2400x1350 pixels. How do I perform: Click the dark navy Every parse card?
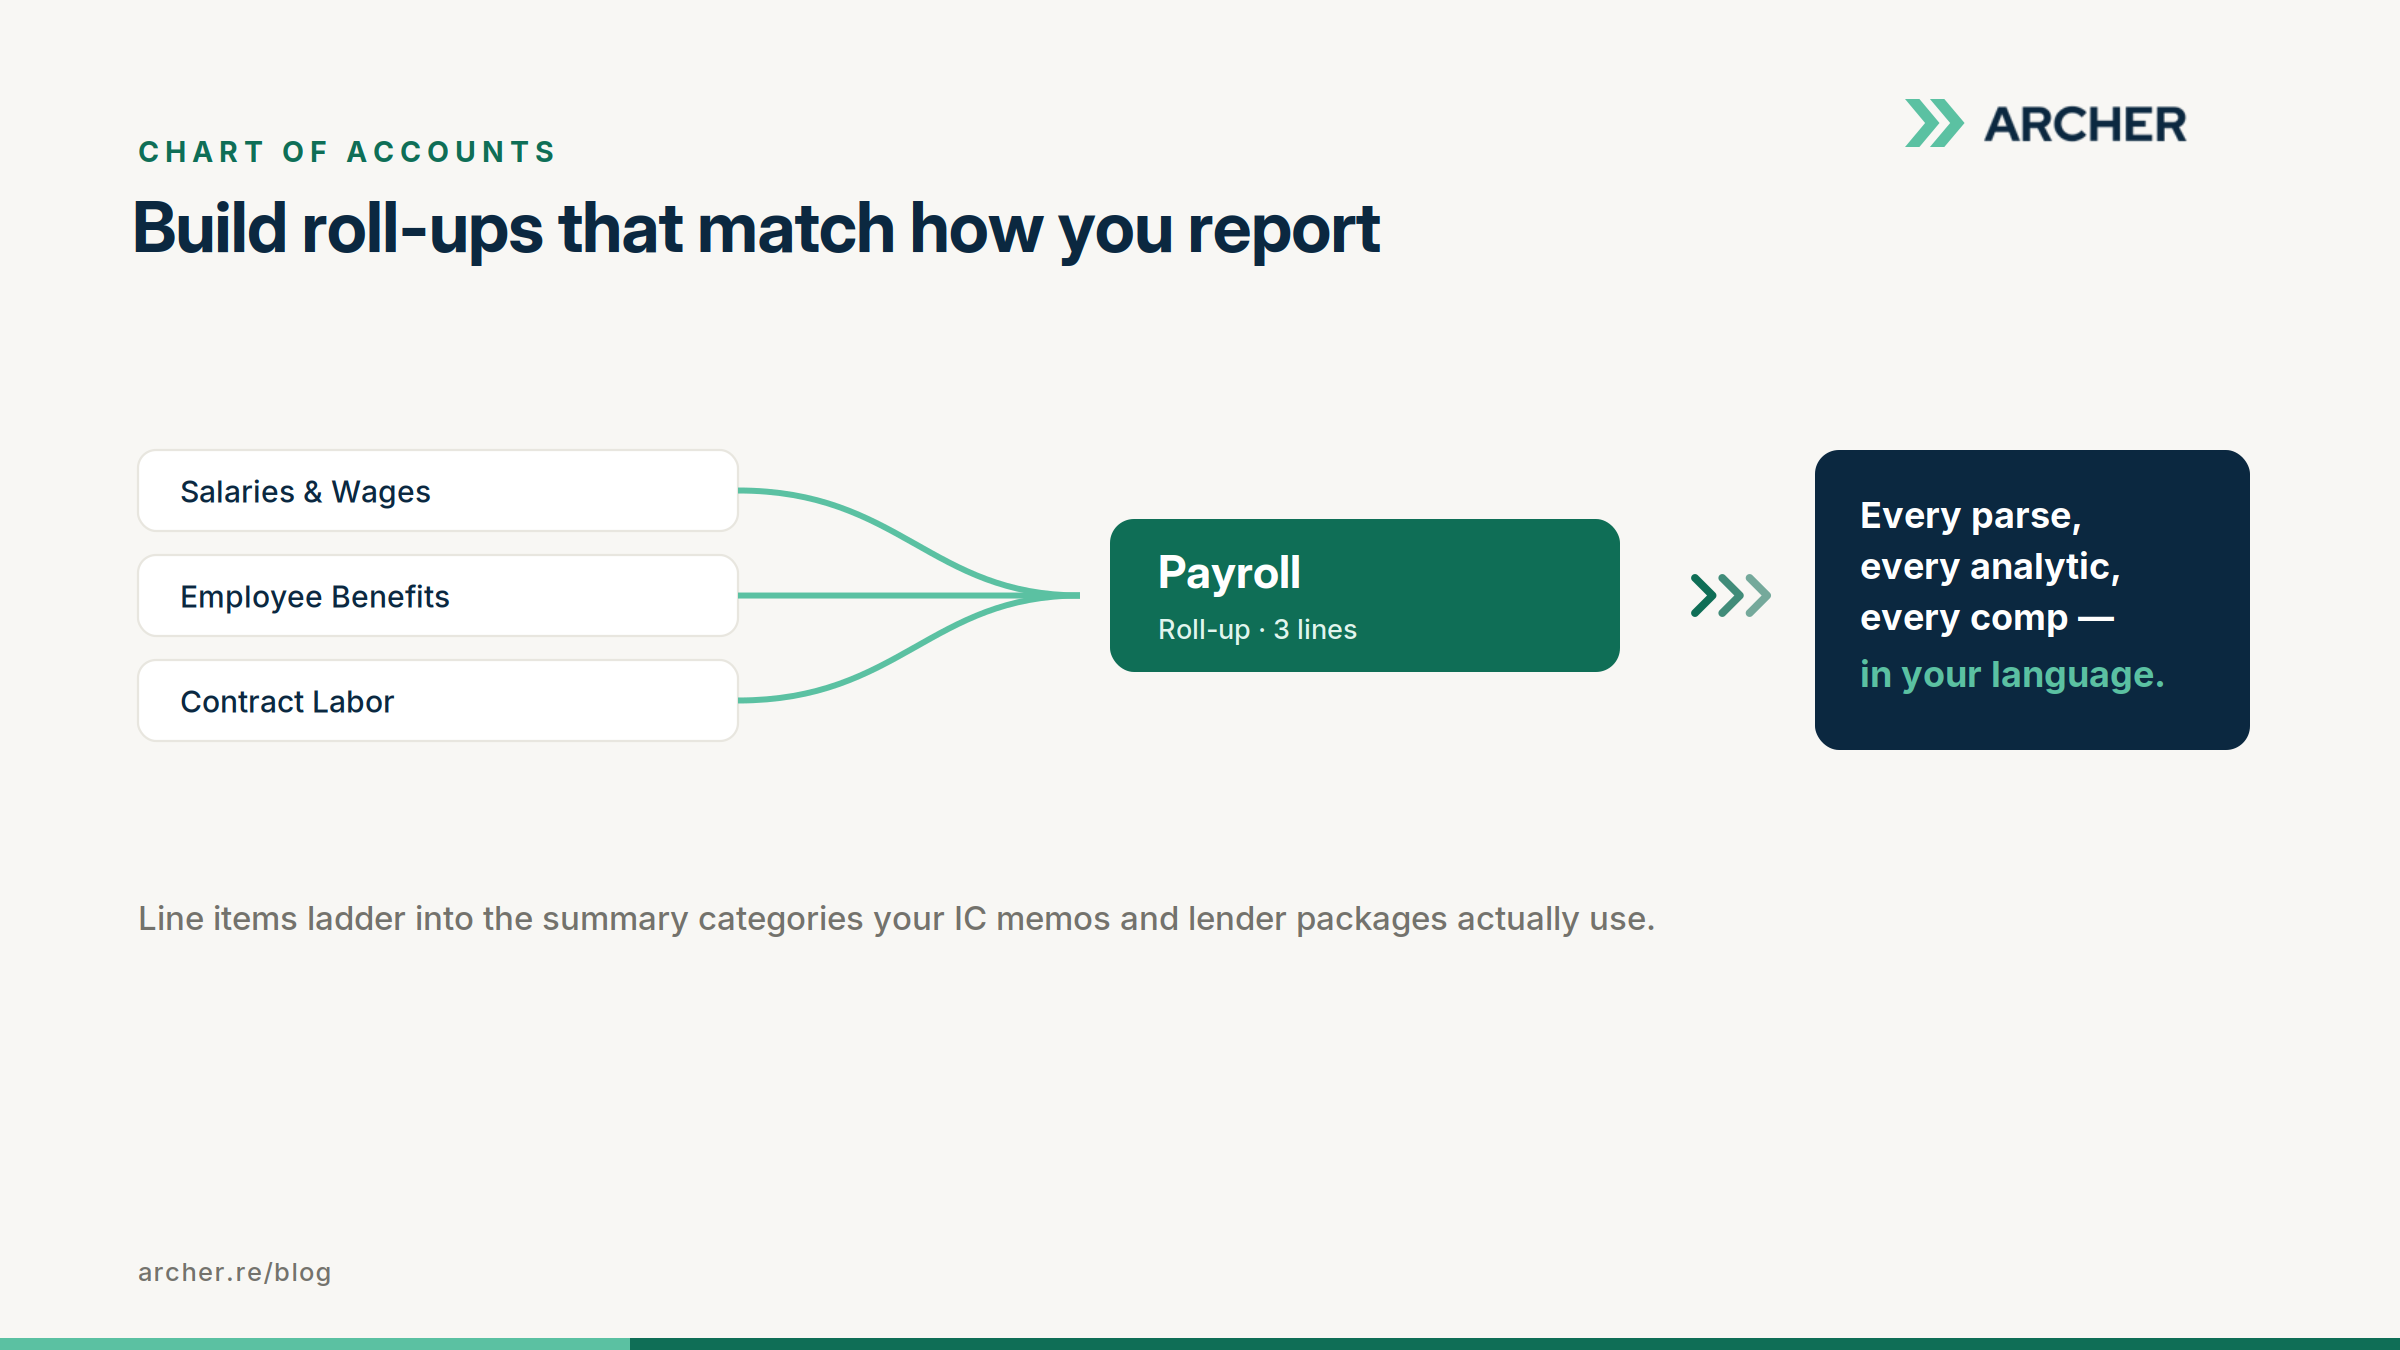point(2032,600)
